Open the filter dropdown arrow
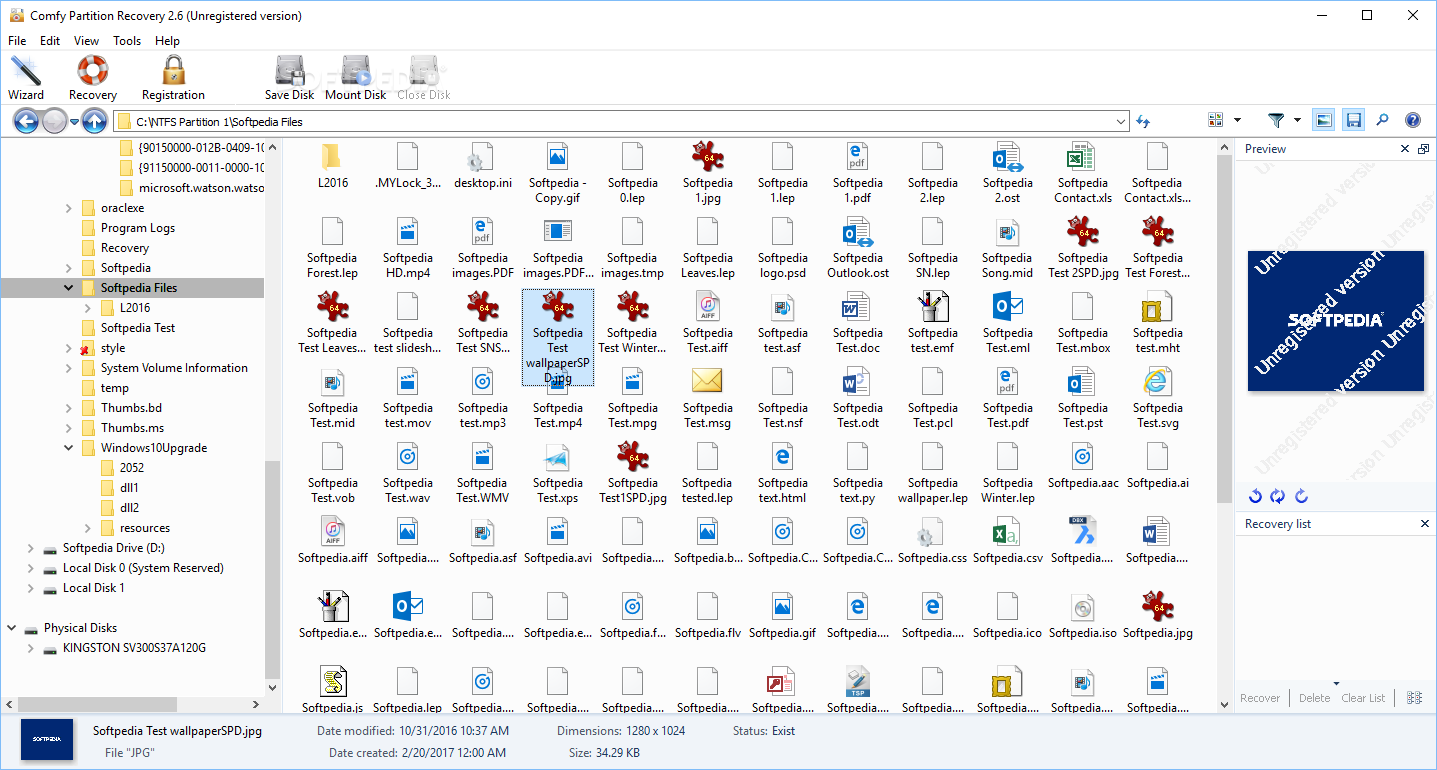The width and height of the screenshot is (1437, 770). [x=1297, y=121]
